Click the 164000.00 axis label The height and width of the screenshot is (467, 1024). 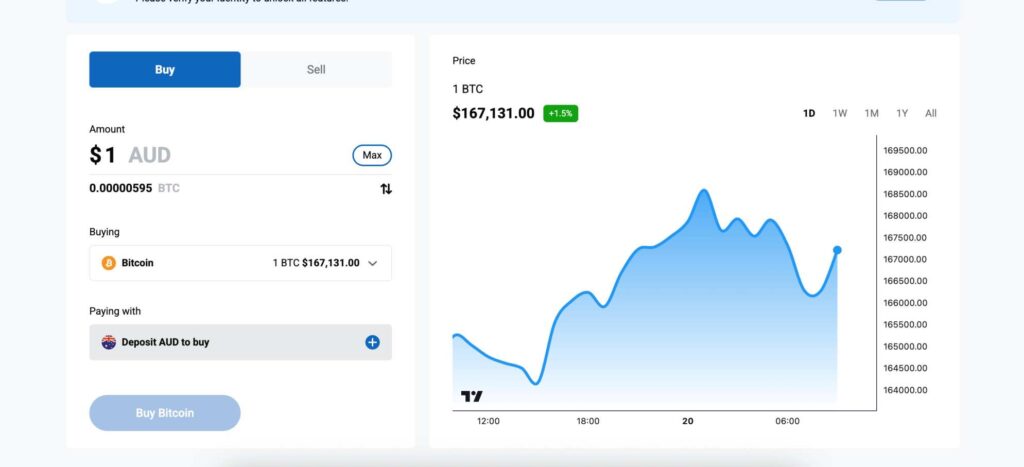pyautogui.click(x=905, y=390)
